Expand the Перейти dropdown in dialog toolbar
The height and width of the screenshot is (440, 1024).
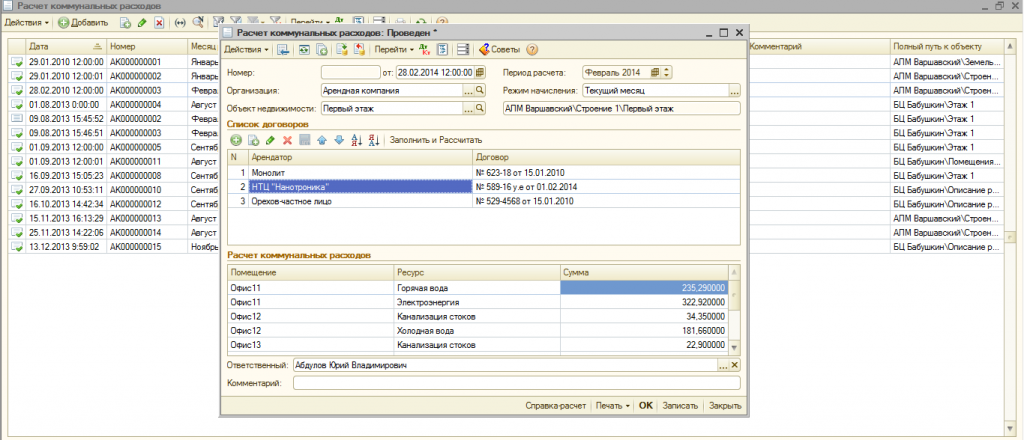[393, 49]
